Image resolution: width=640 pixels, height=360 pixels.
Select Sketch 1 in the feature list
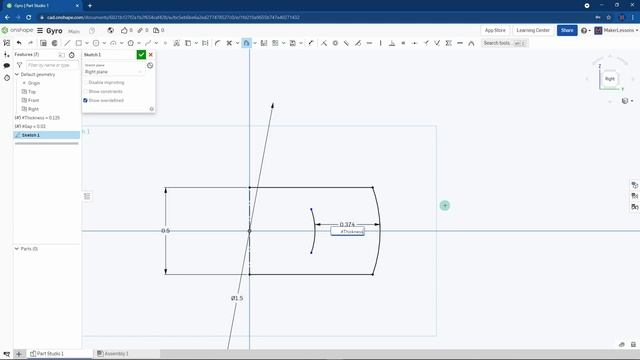(x=47, y=135)
